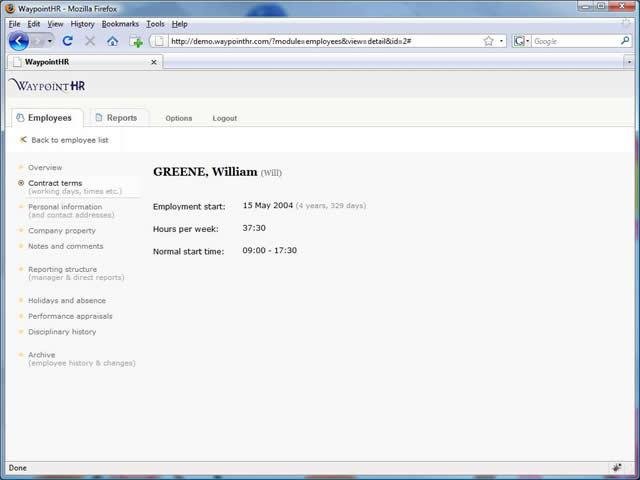Click the new tab green plus icon

click(x=136, y=41)
